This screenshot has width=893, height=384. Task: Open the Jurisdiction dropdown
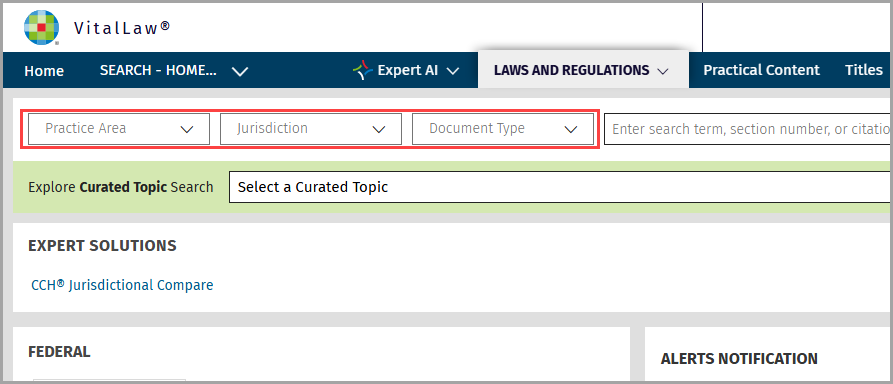[x=311, y=129]
